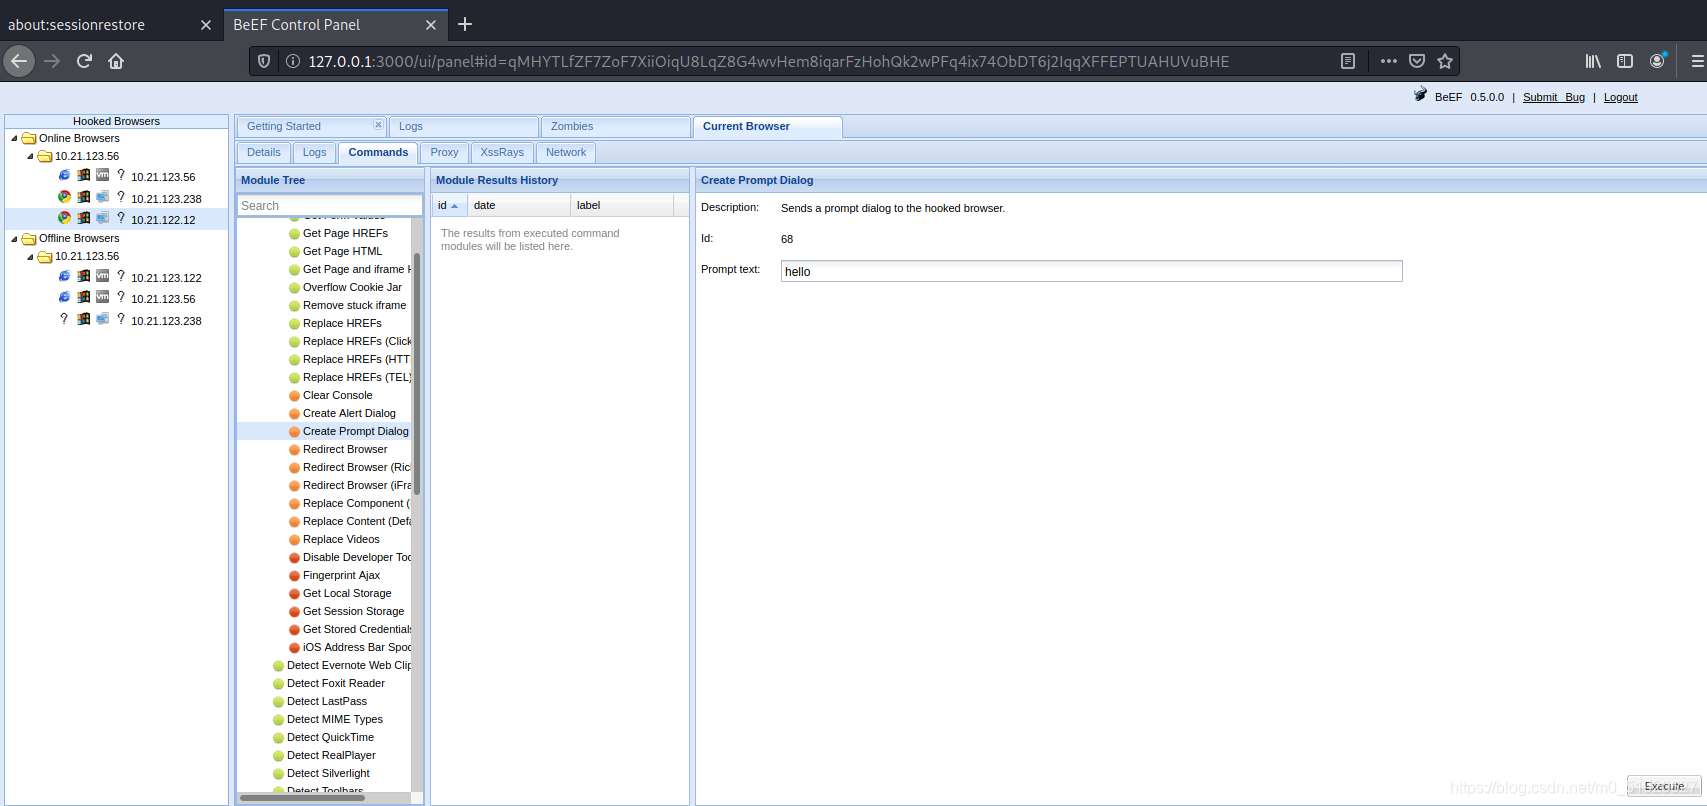This screenshot has width=1707, height=806.
Task: Toggle reader view icon in address bar
Action: (1348, 61)
